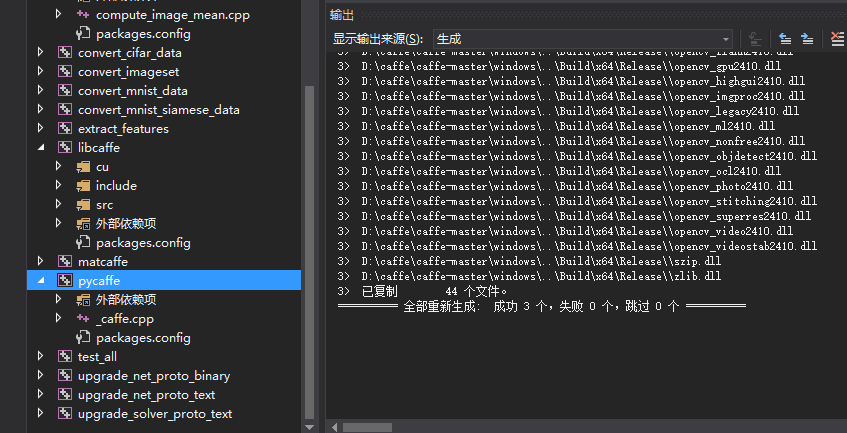This screenshot has height=433, width=847.
Task: Click the test_all project icon
Action: (x=65, y=357)
